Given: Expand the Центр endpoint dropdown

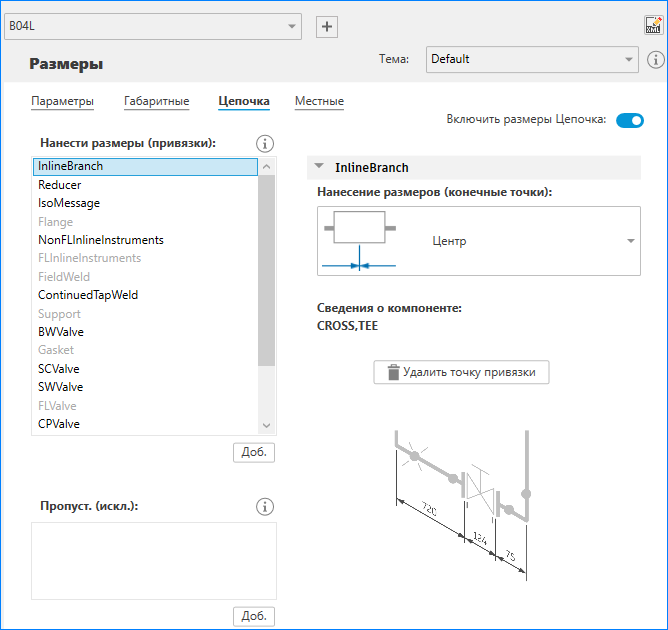Looking at the screenshot, I should (x=631, y=241).
